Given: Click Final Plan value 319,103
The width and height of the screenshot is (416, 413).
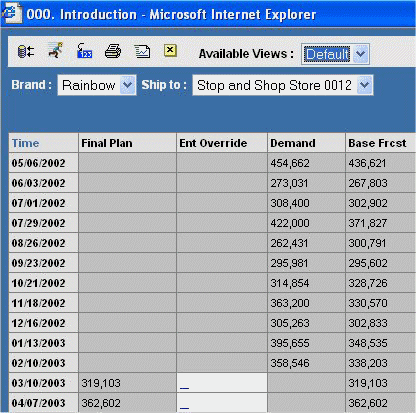Looking at the screenshot, I should pyautogui.click(x=101, y=383).
